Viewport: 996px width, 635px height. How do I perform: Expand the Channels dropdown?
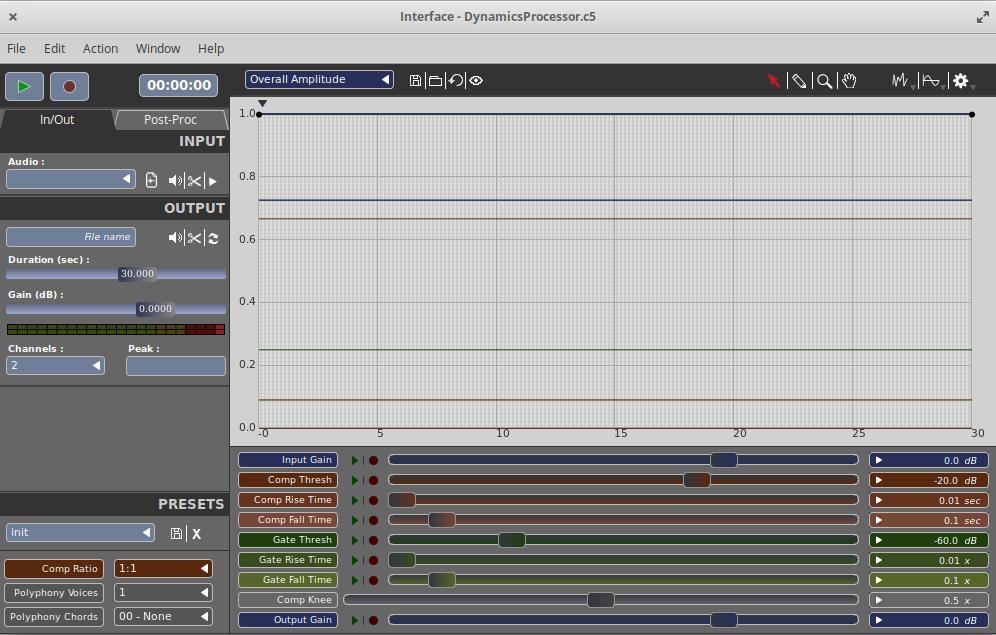(x=55, y=366)
